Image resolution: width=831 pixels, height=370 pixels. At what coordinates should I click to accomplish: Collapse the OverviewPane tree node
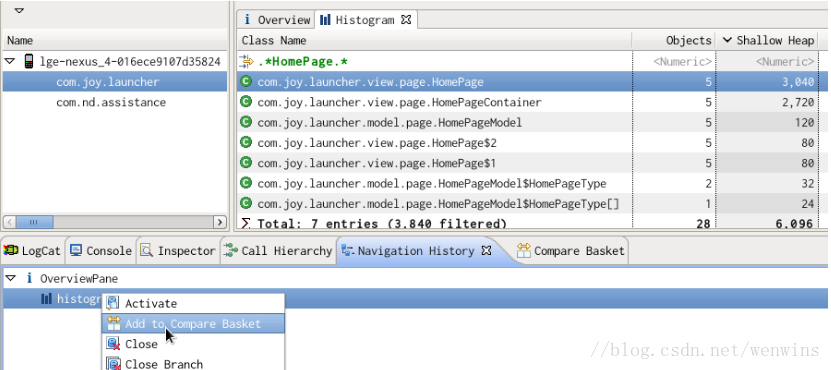coord(10,278)
